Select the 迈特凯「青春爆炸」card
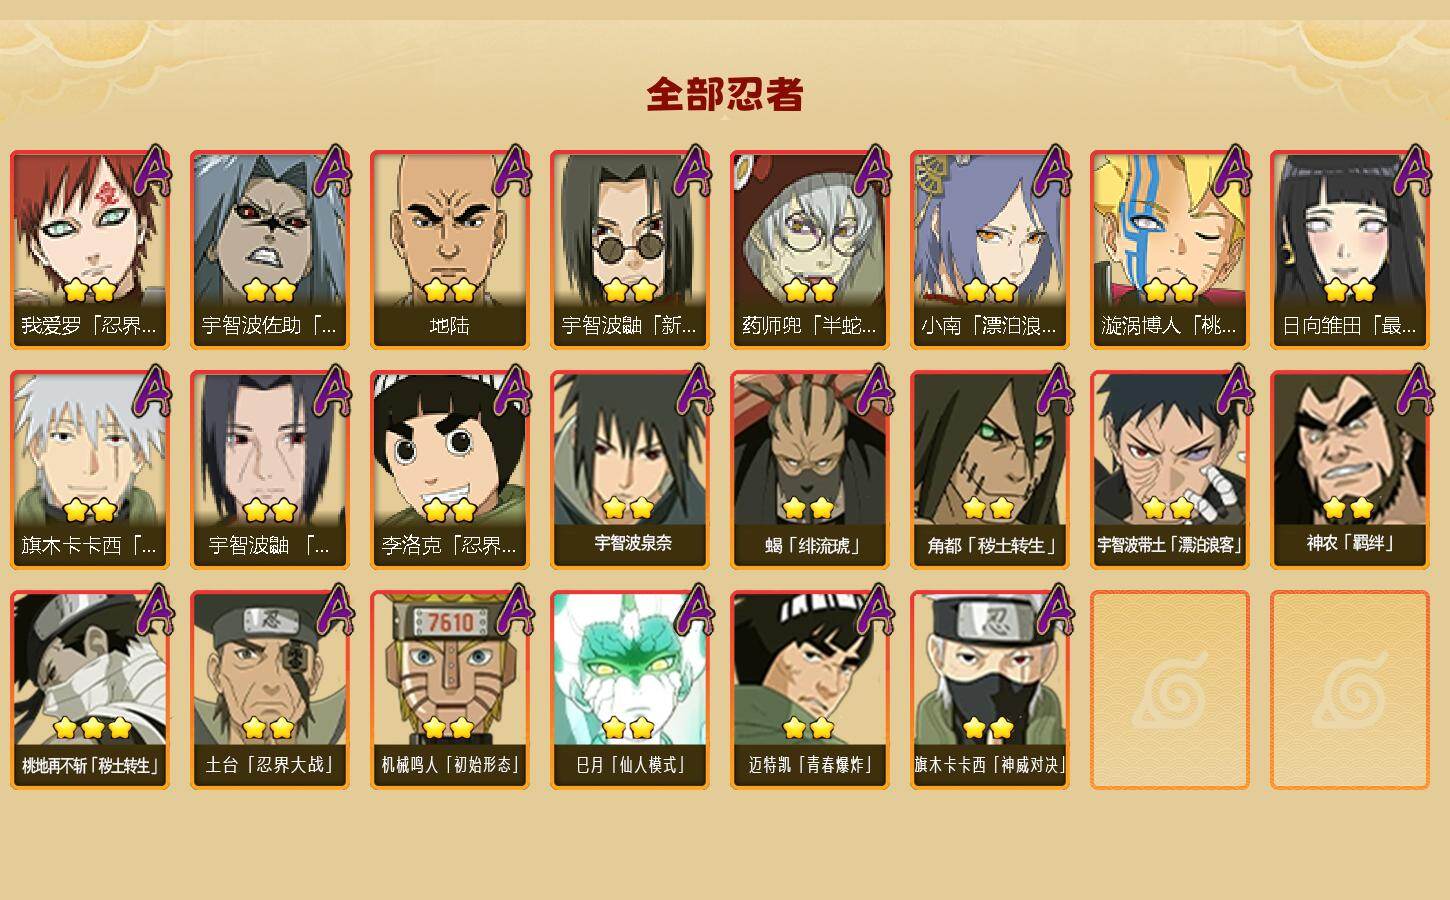 [810, 690]
